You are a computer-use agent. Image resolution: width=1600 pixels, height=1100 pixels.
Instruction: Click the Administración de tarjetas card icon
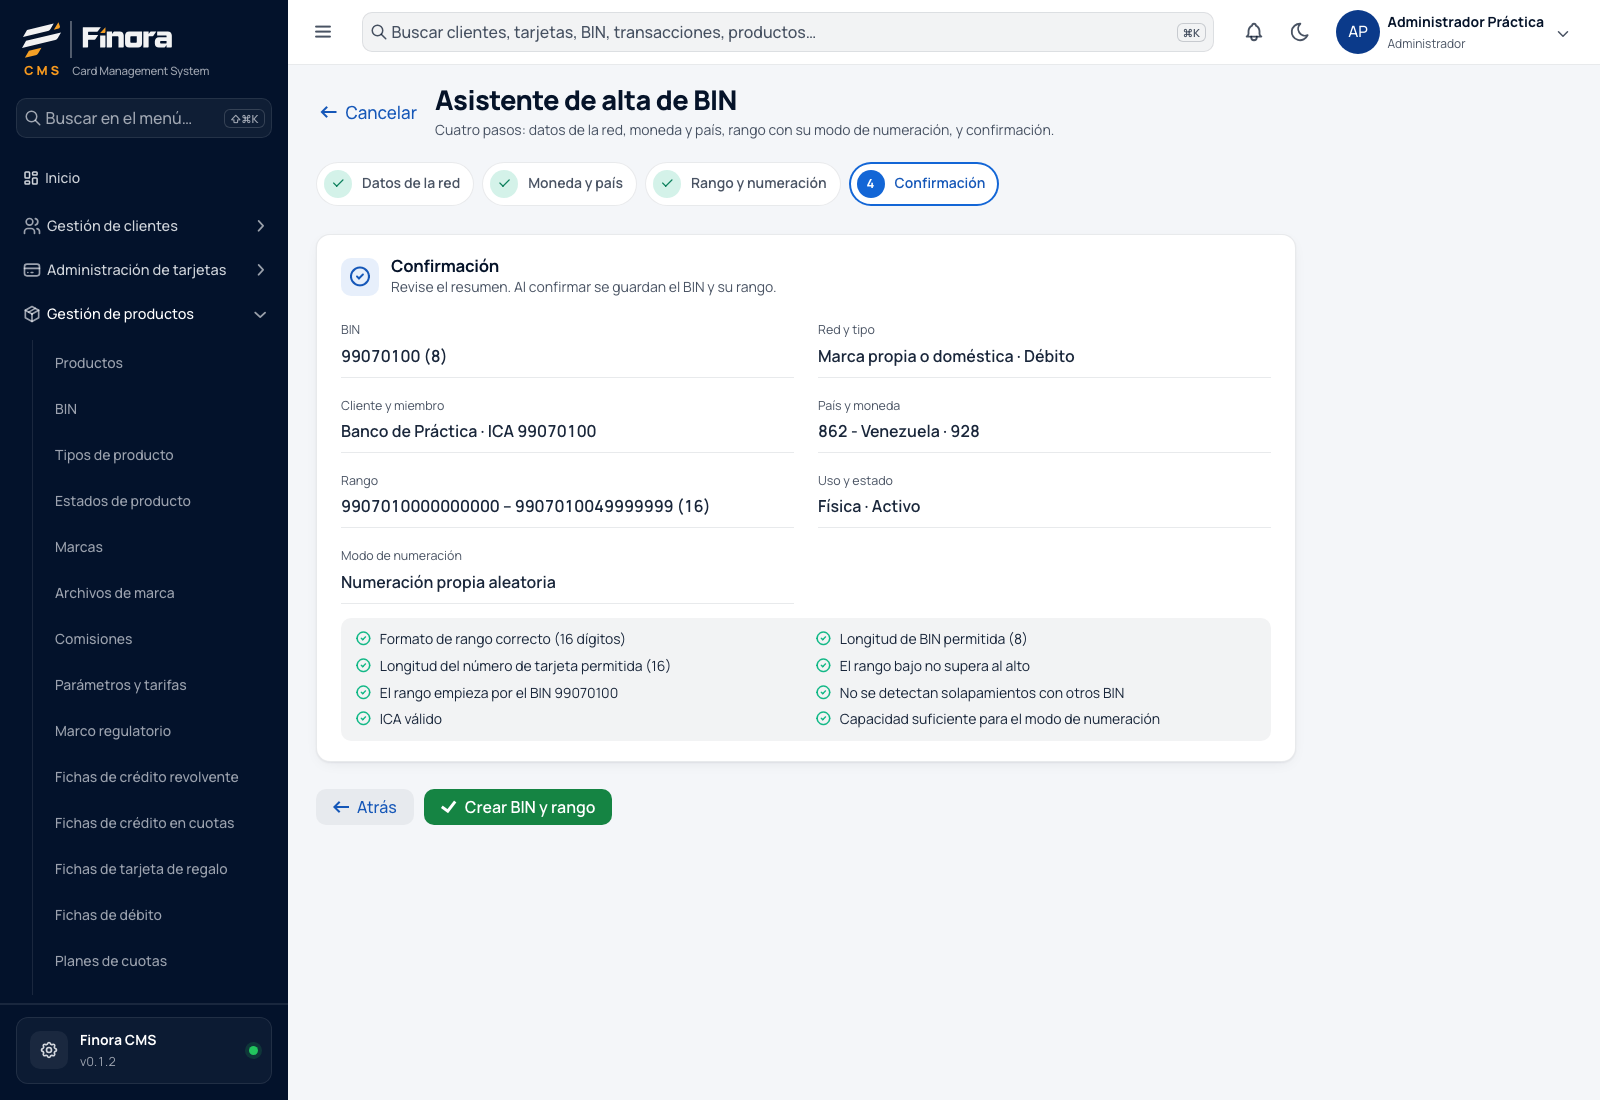tap(32, 270)
